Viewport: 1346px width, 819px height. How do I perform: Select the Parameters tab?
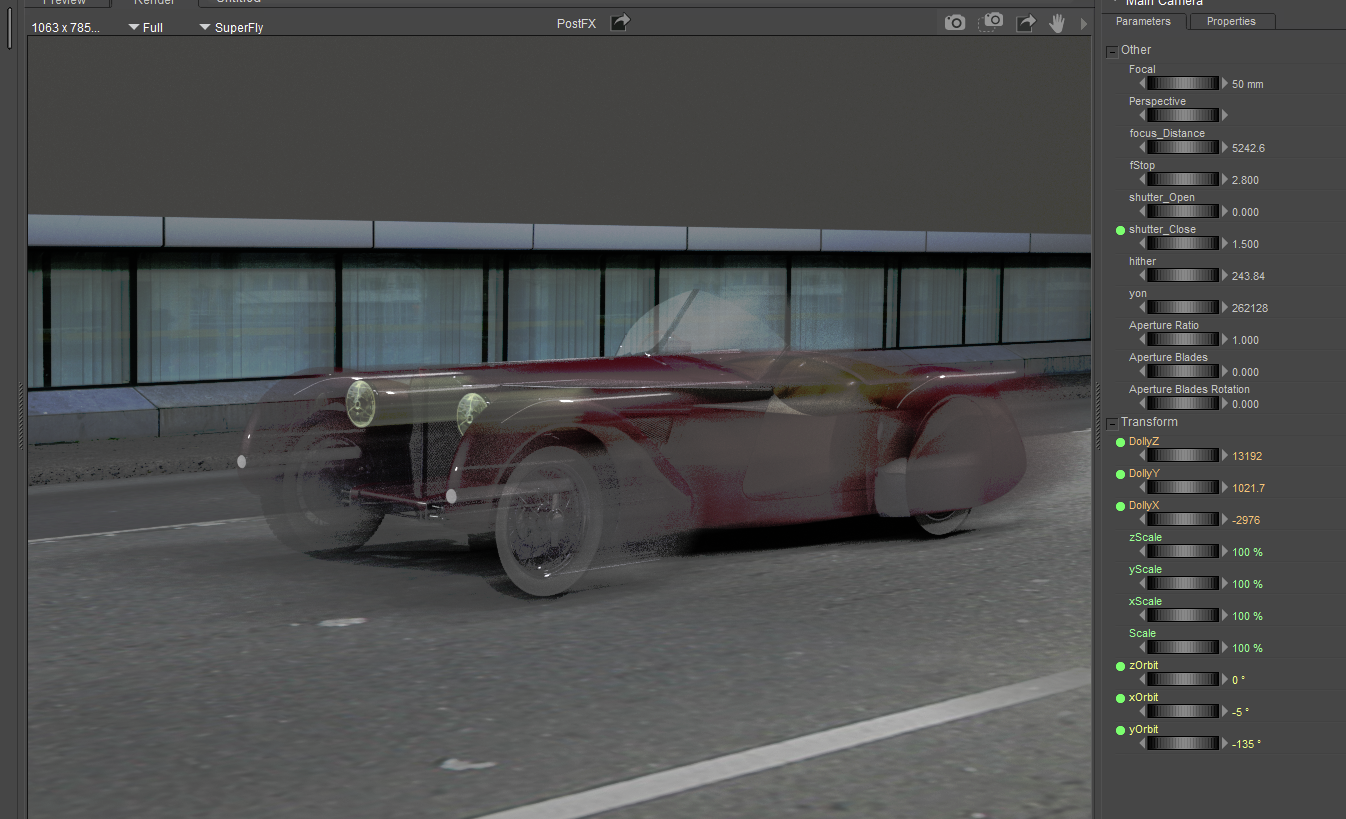(1142, 21)
